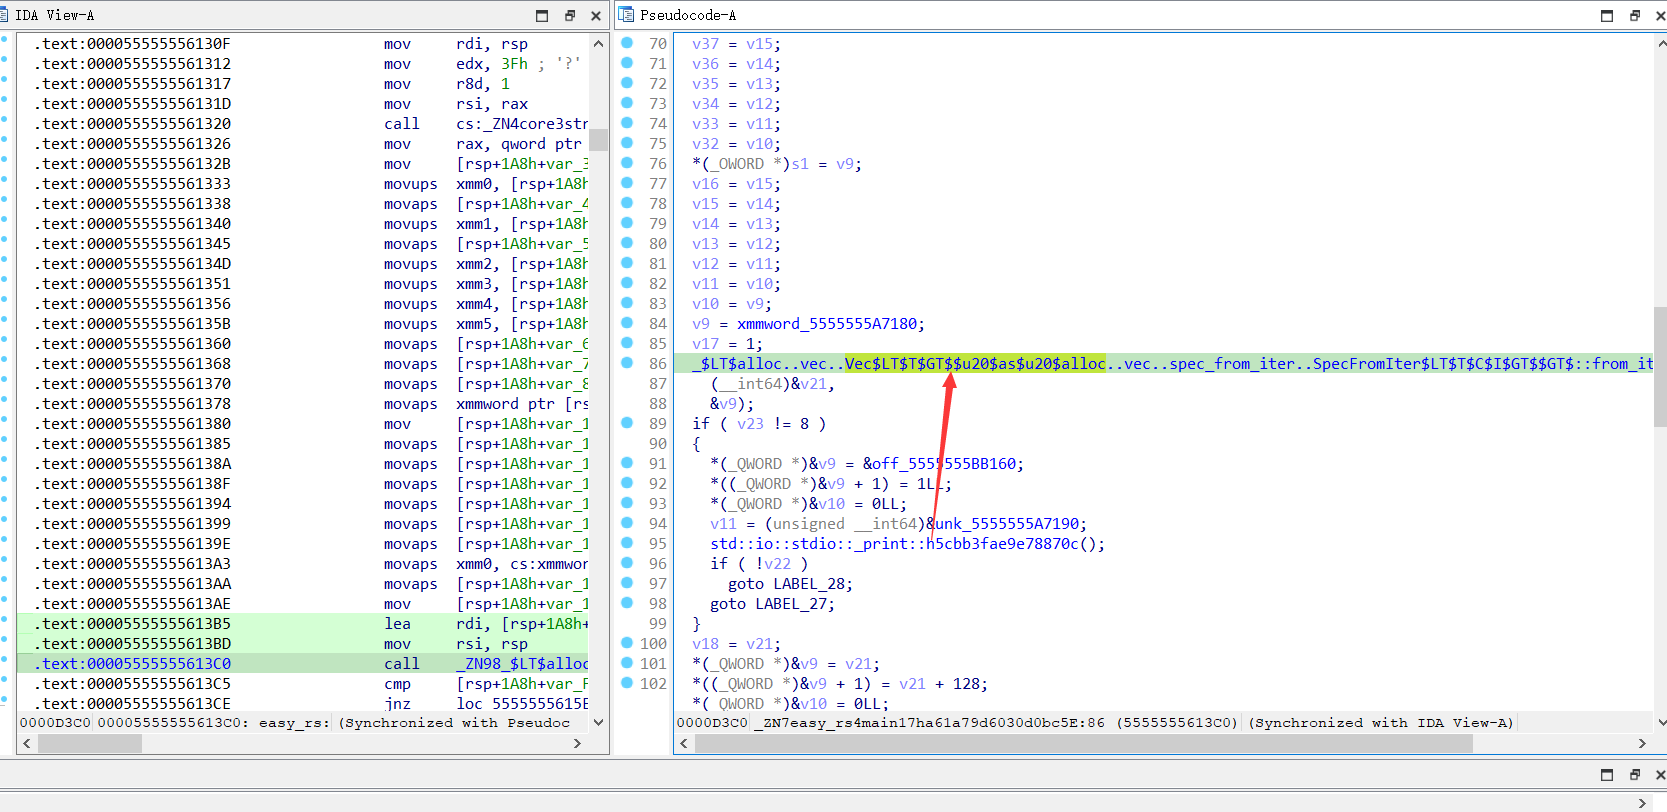This screenshot has height=812, width=1667.
Task: Toggle breakpoint dot at pseudocode line 86
Action: (627, 363)
